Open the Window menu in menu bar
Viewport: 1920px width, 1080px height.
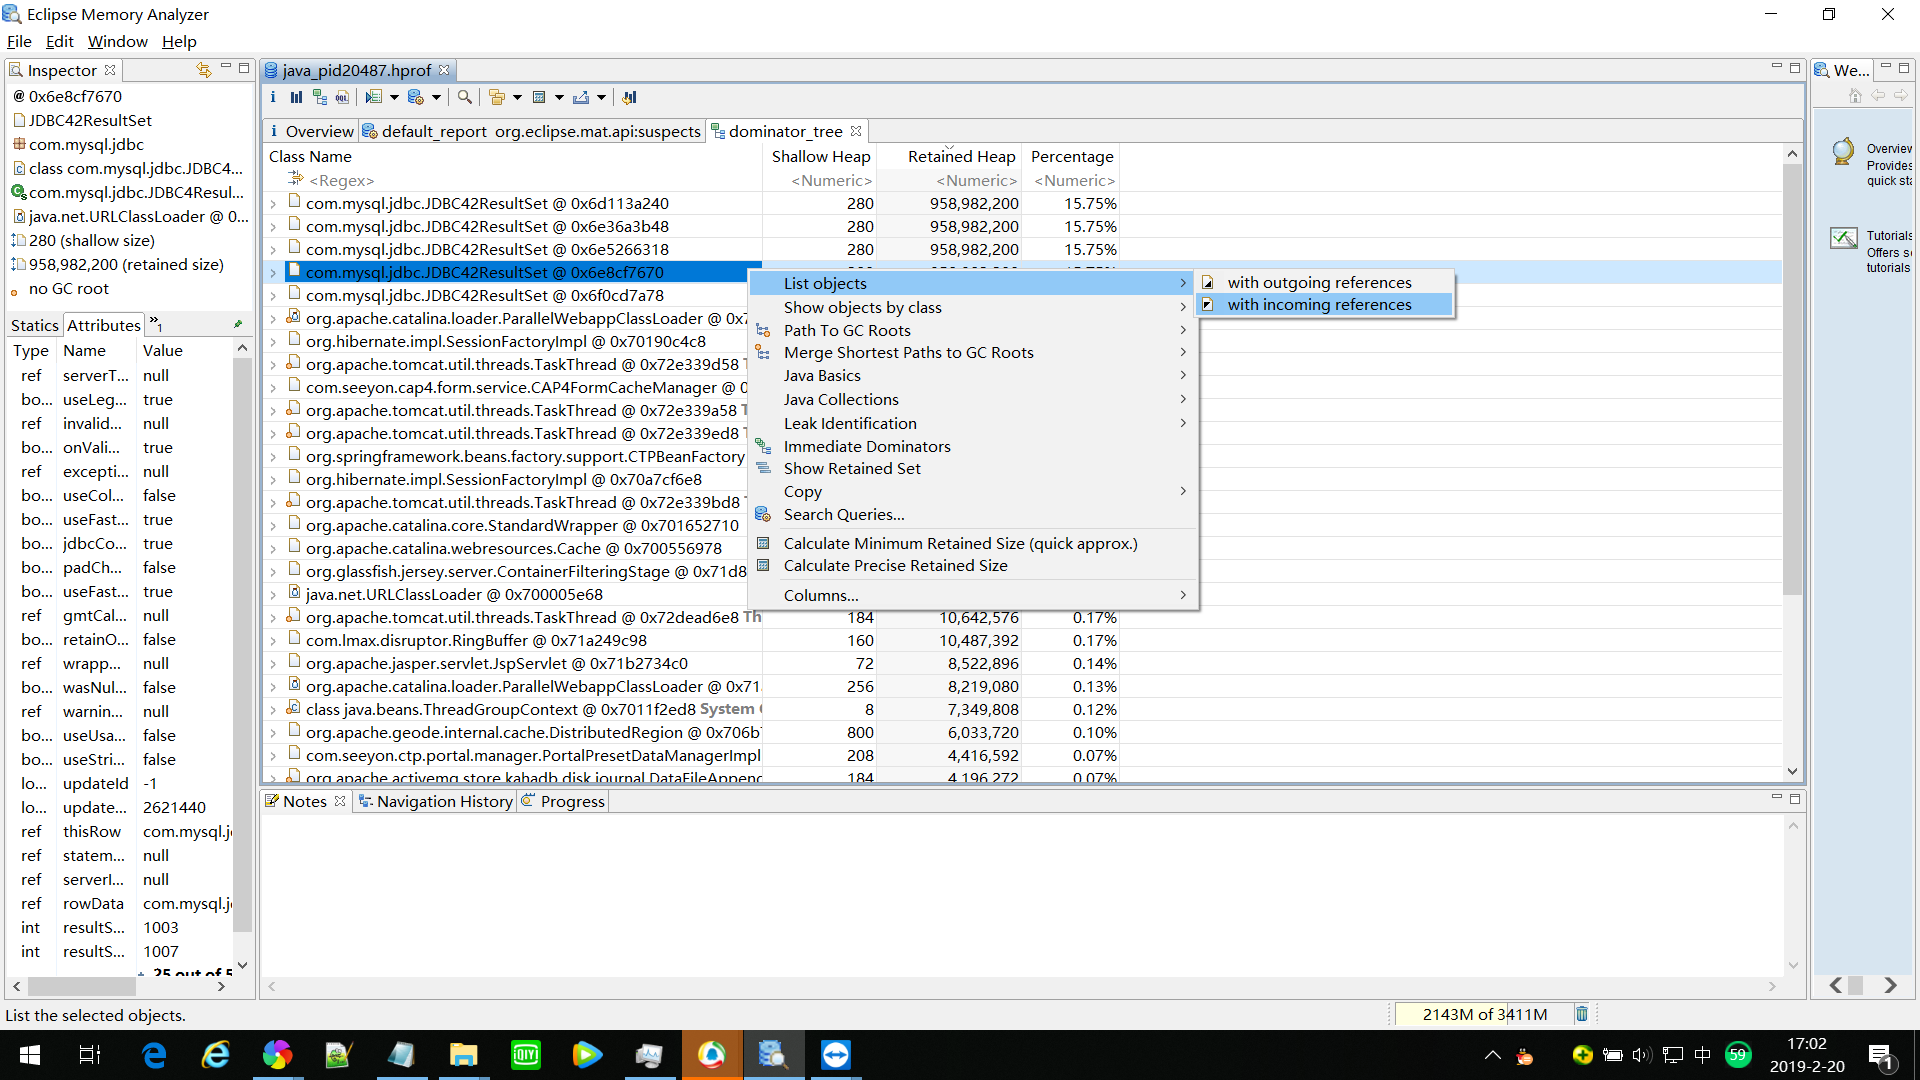coord(117,42)
